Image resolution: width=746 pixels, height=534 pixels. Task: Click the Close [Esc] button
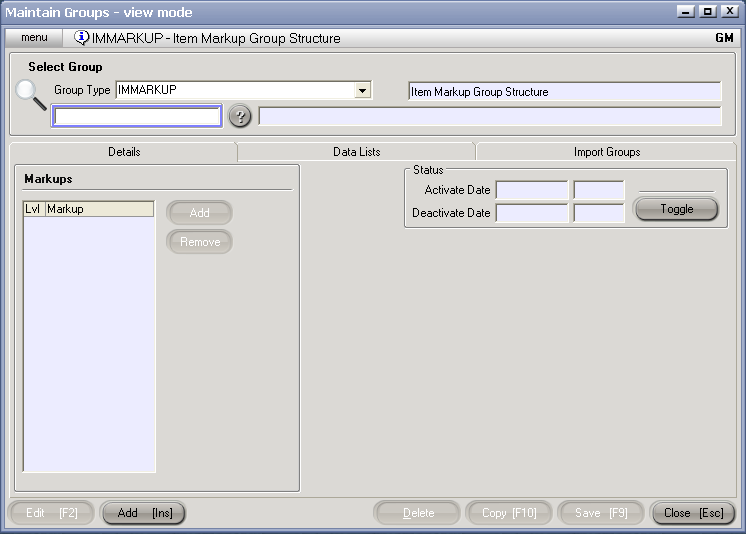(x=693, y=513)
